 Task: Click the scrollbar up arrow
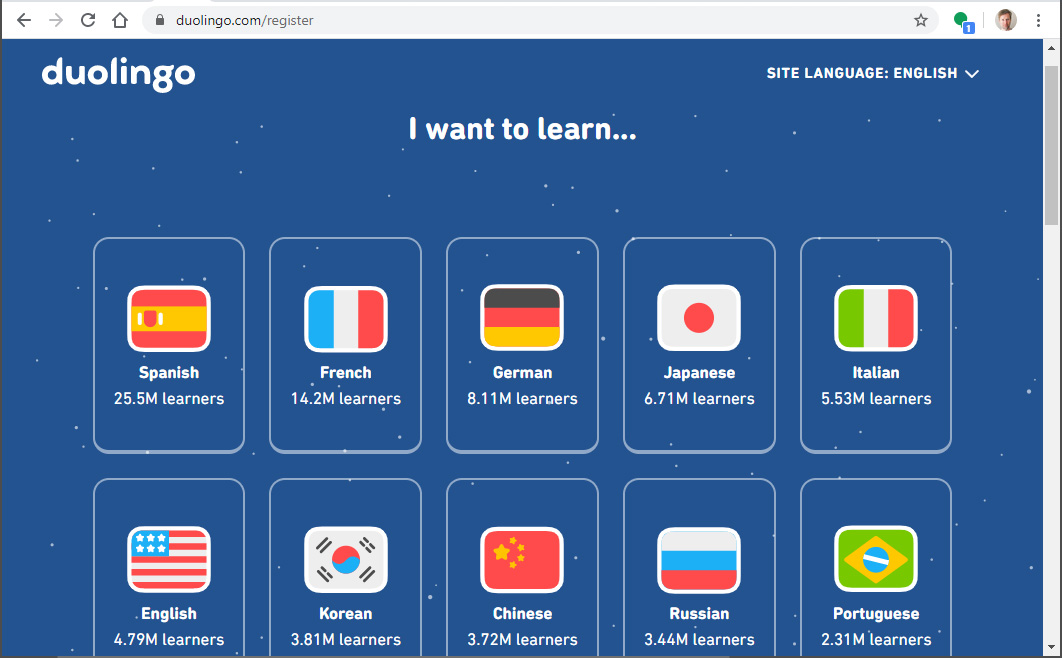point(1051,48)
